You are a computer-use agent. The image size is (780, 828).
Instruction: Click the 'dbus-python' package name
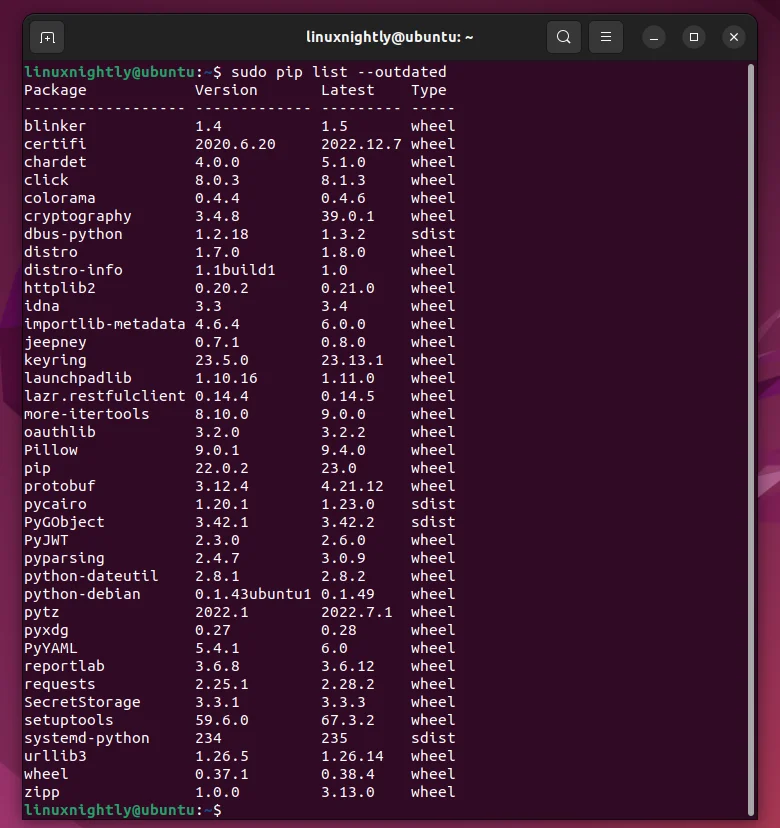tap(73, 234)
